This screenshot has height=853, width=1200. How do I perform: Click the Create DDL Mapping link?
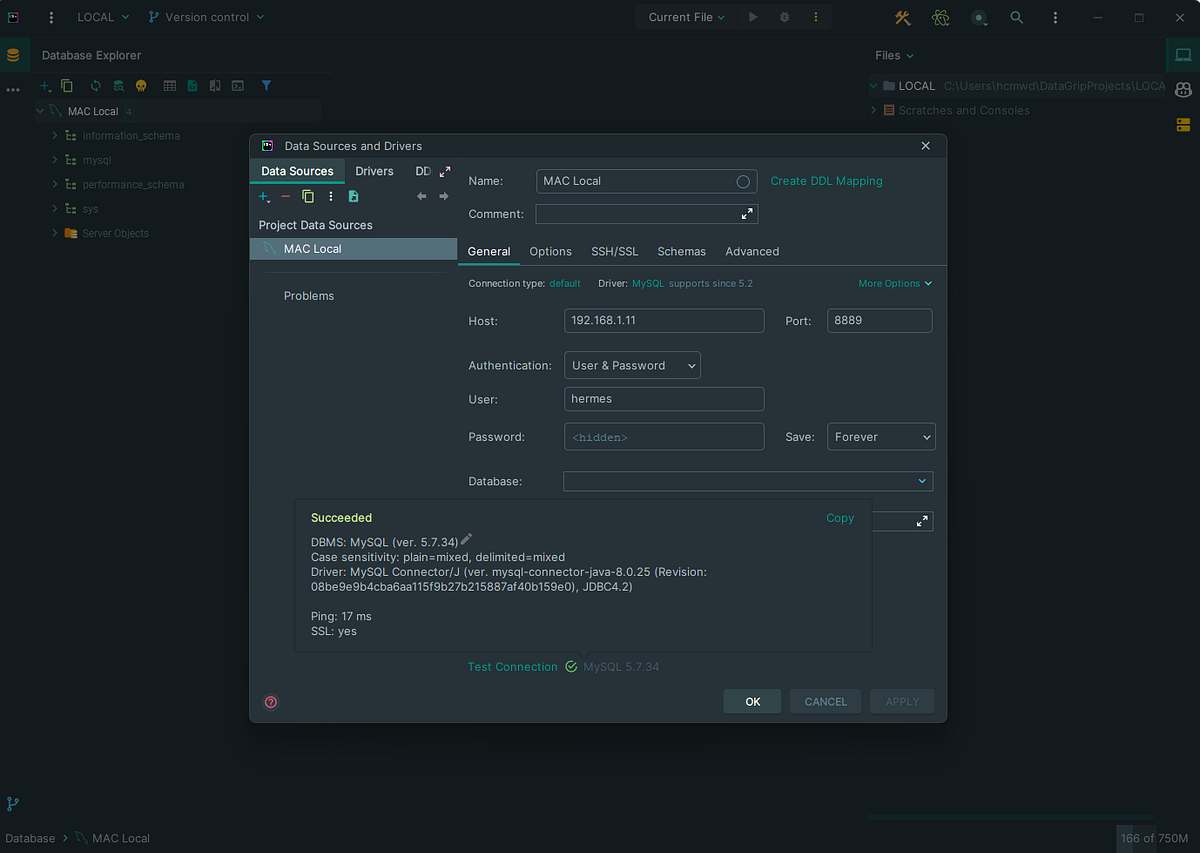826,181
